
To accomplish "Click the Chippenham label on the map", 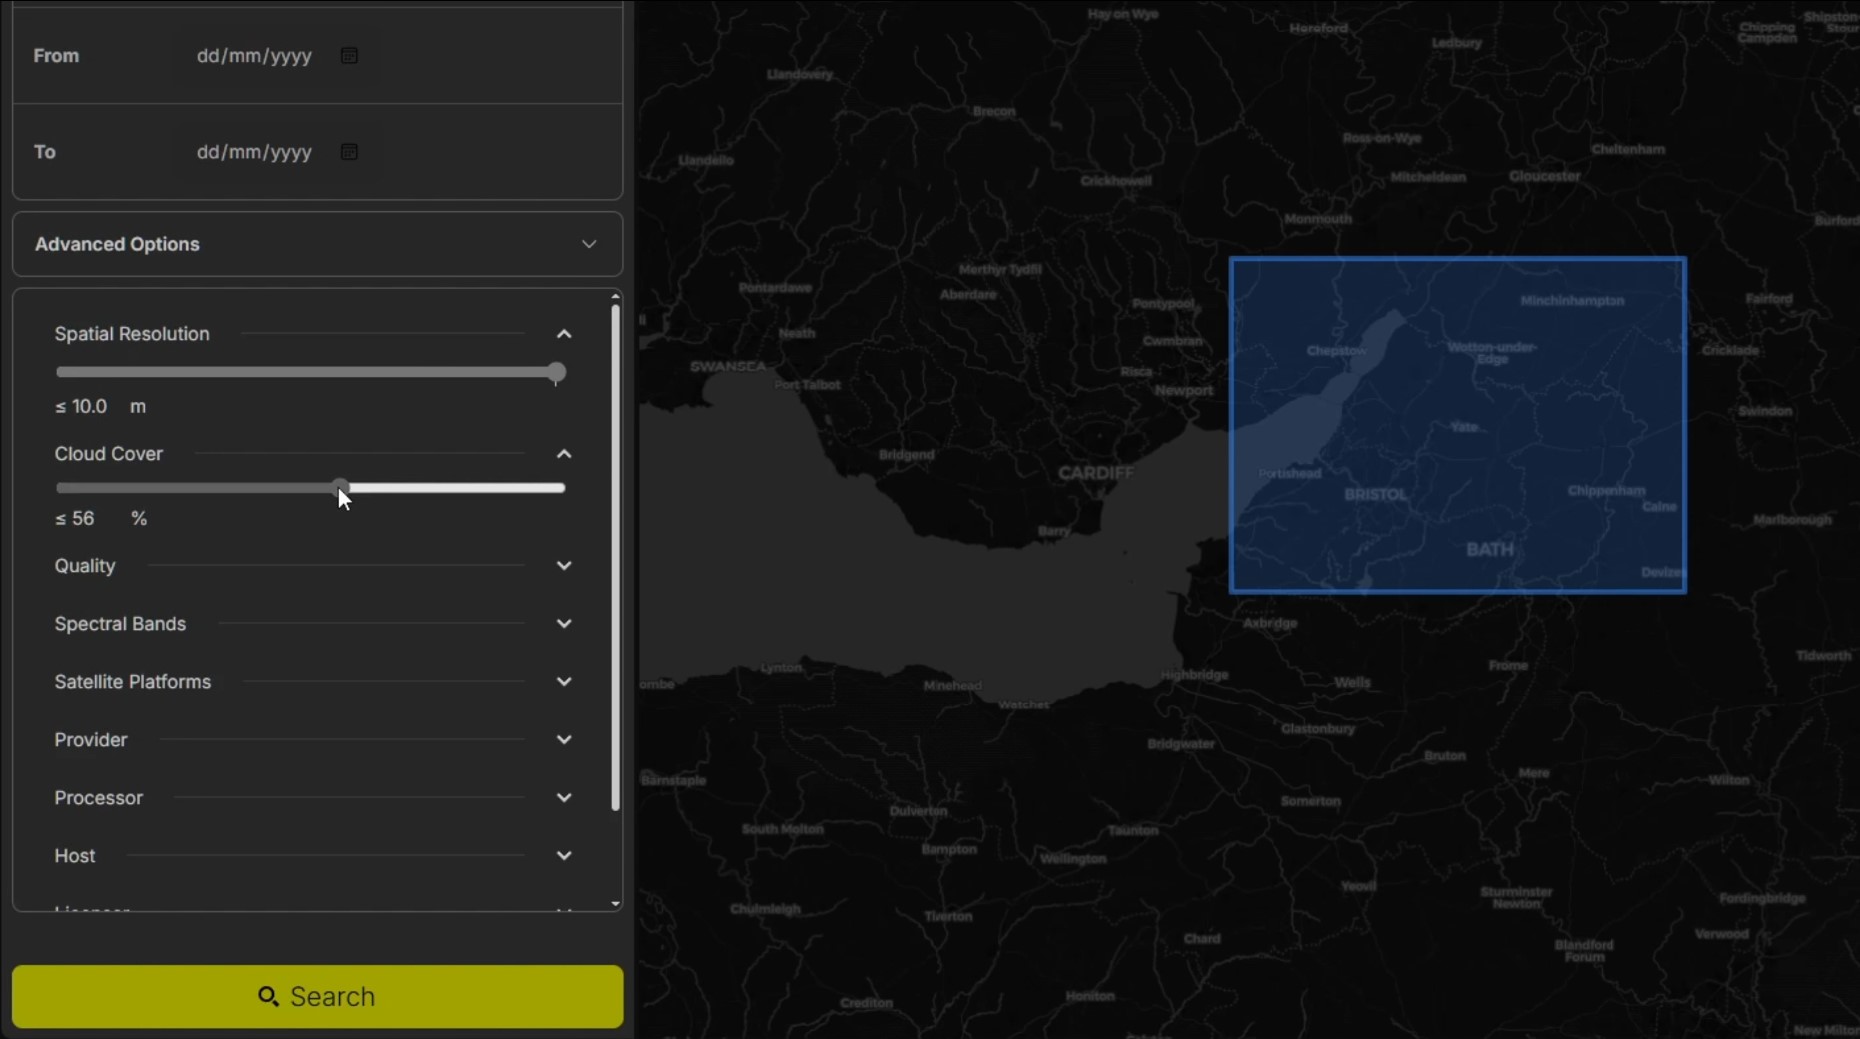I will tap(1606, 490).
